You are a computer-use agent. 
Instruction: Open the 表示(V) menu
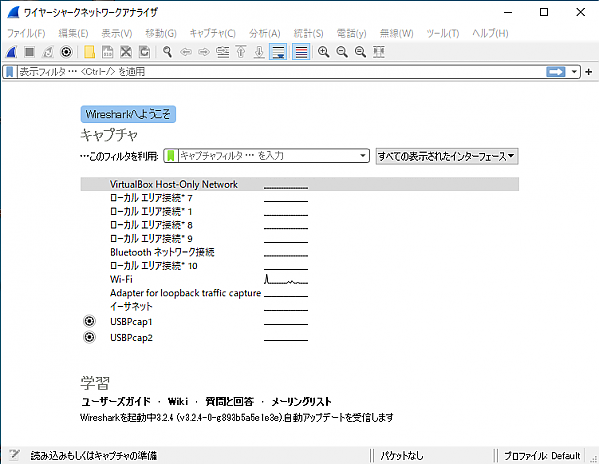point(117,34)
